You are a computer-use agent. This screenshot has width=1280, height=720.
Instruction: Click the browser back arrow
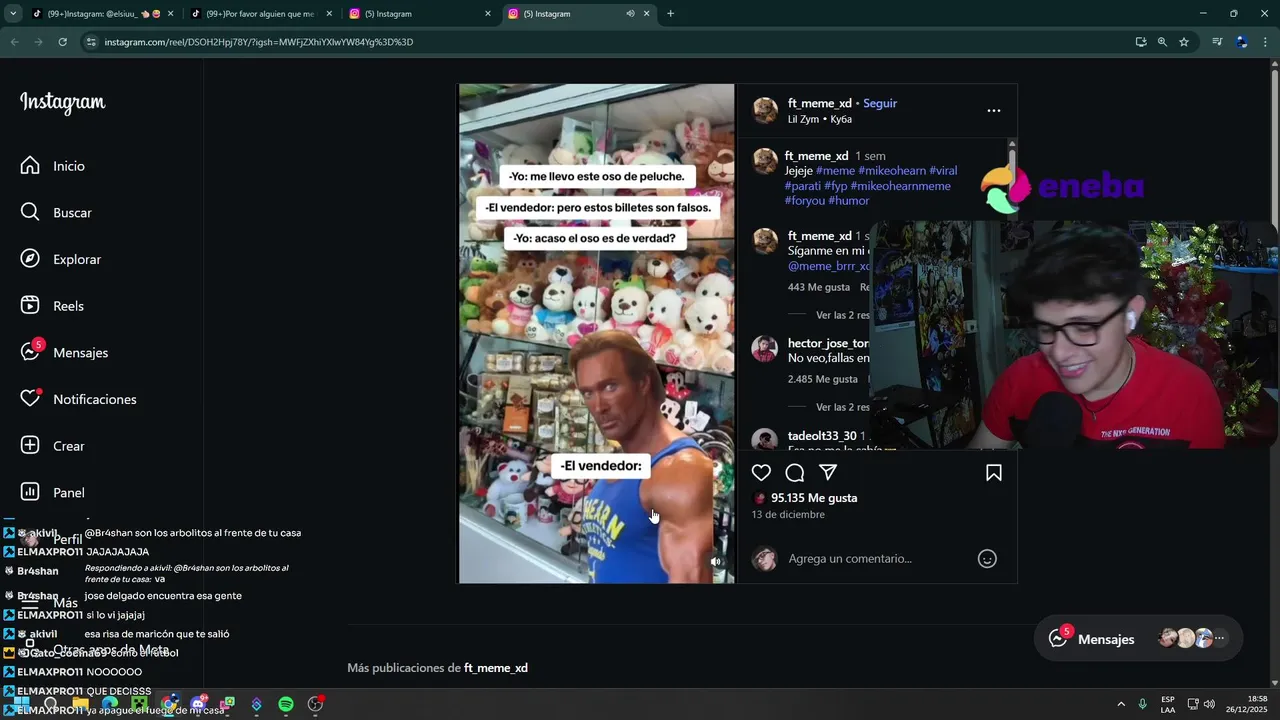coord(14,42)
